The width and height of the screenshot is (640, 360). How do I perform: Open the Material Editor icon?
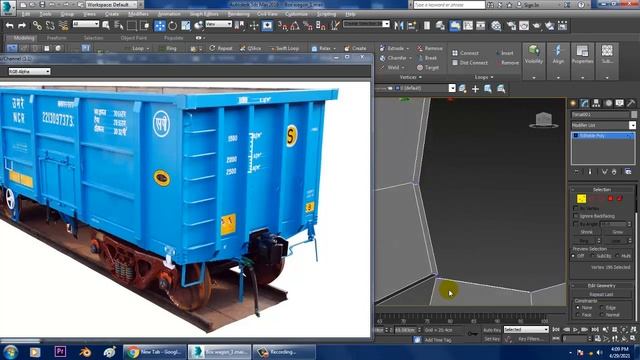point(496,26)
